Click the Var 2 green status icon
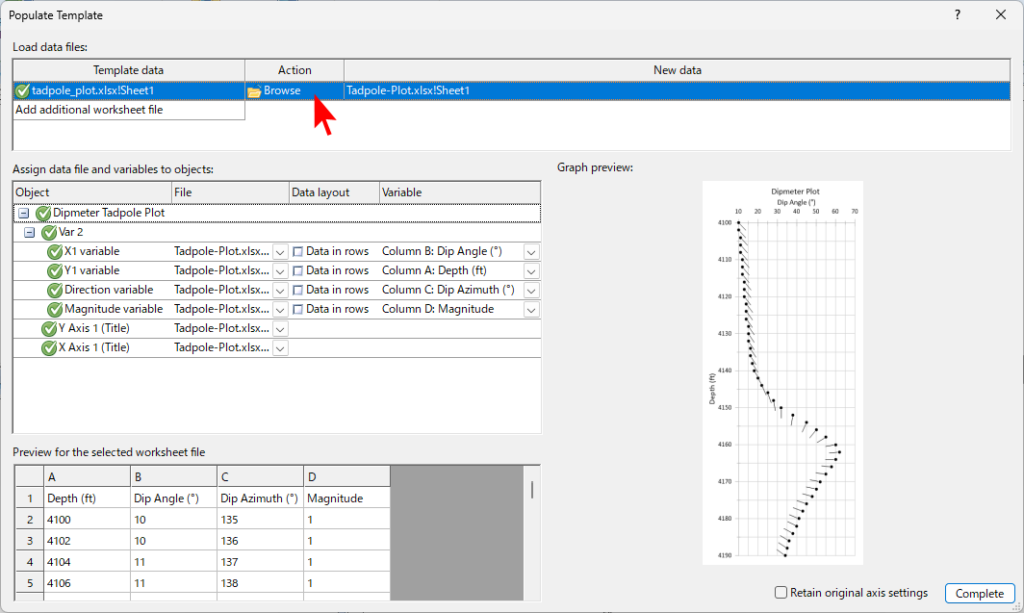This screenshot has height=613, width=1024. pyautogui.click(x=49, y=232)
